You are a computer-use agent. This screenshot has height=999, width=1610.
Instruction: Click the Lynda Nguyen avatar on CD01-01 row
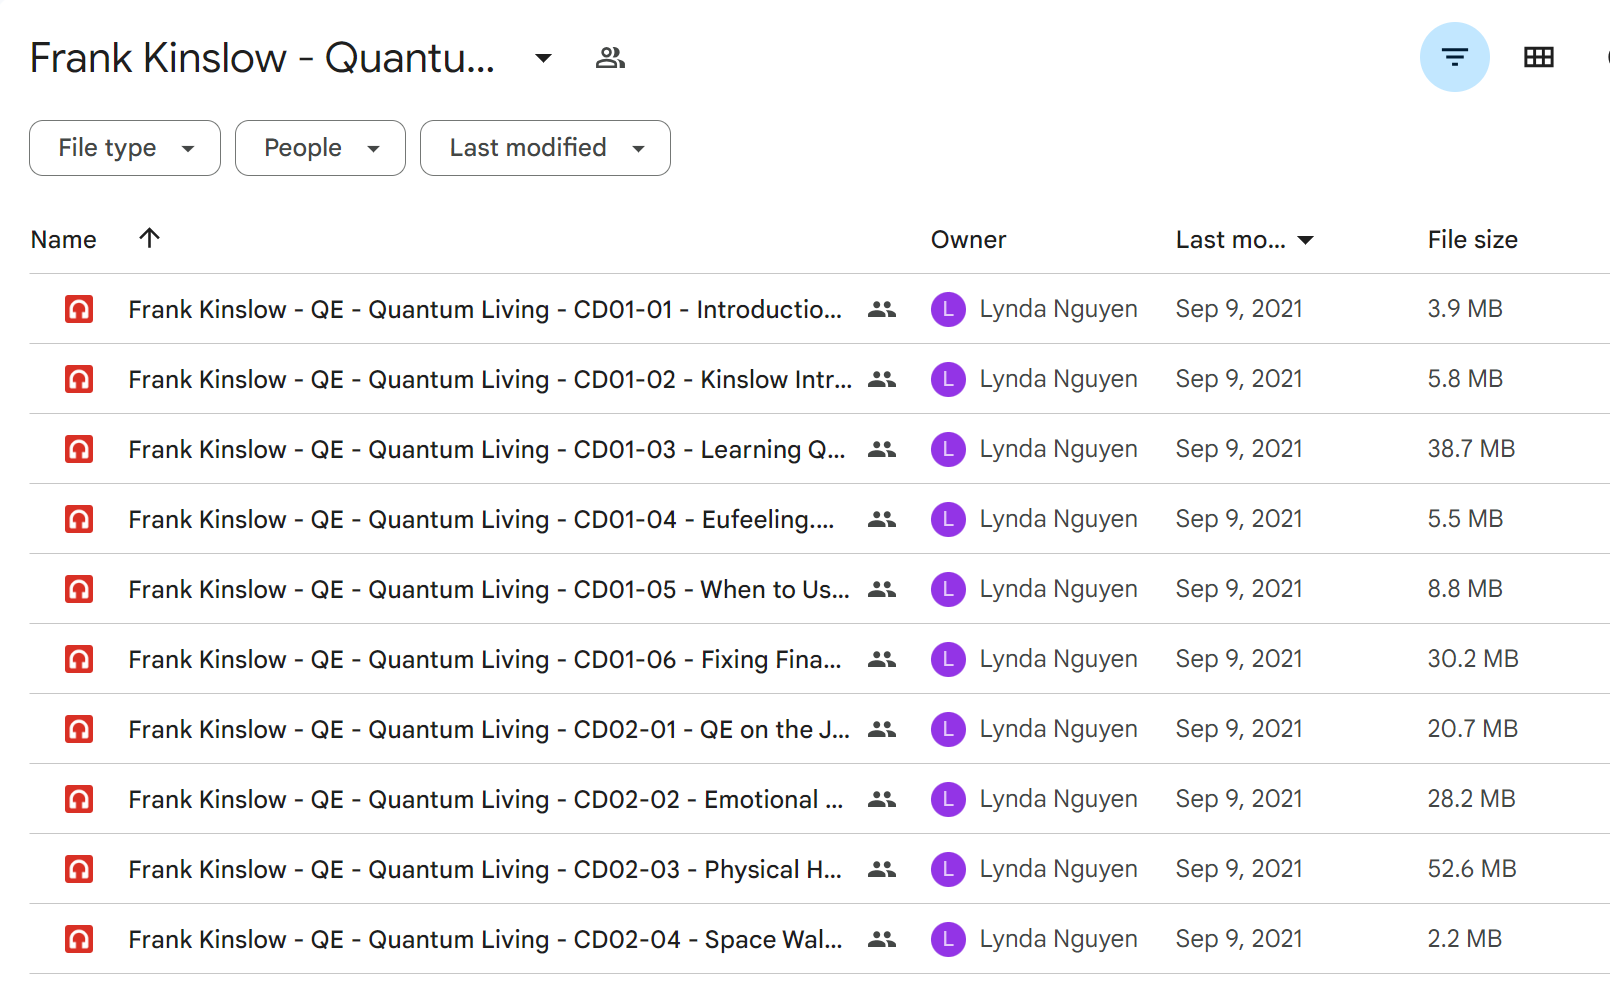pos(948,309)
